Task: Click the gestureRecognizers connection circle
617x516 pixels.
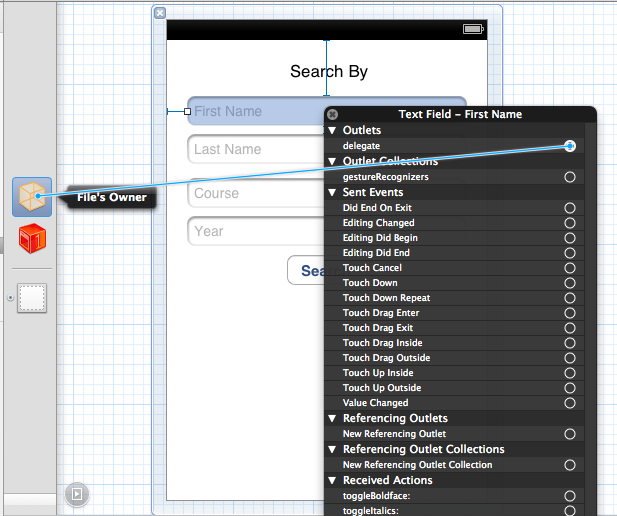Action: (x=570, y=177)
